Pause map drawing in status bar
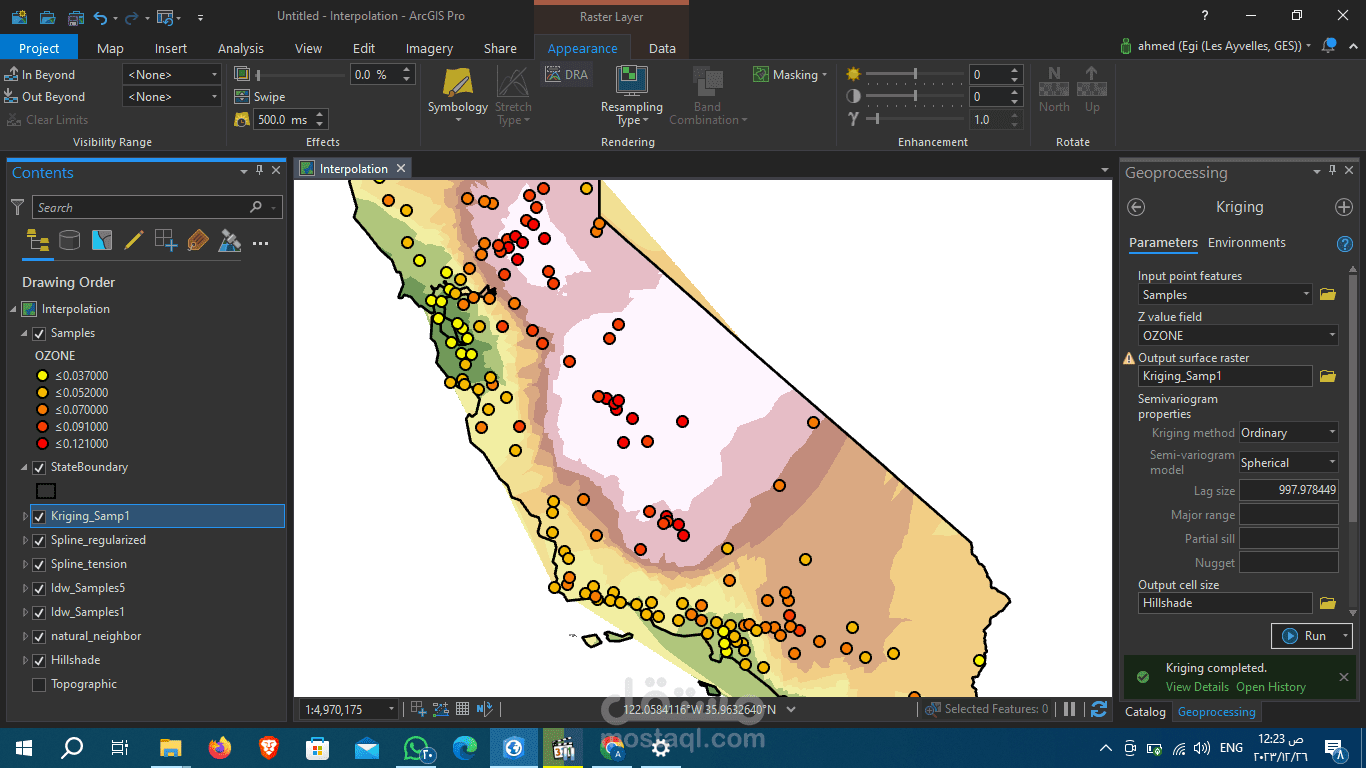The height and width of the screenshot is (768, 1366). [x=1070, y=709]
